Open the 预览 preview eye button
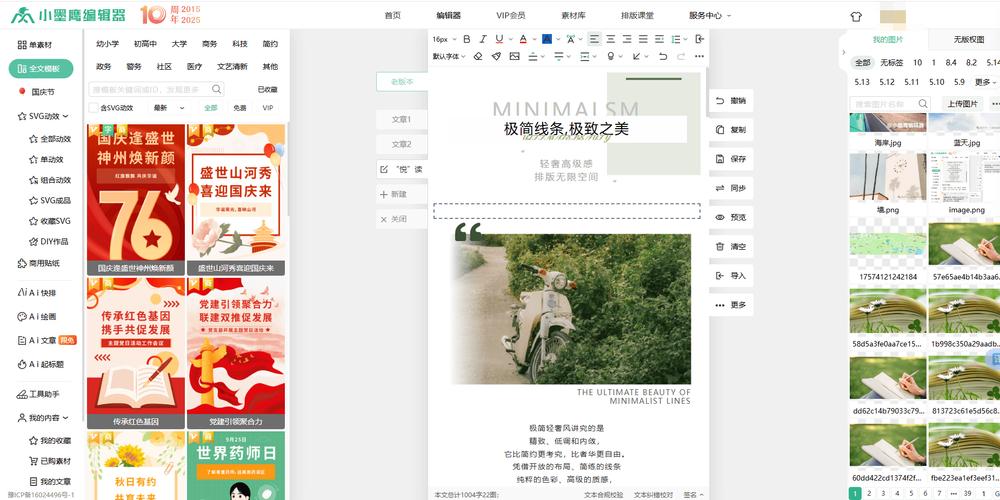The height and width of the screenshot is (500, 1000). click(731, 217)
